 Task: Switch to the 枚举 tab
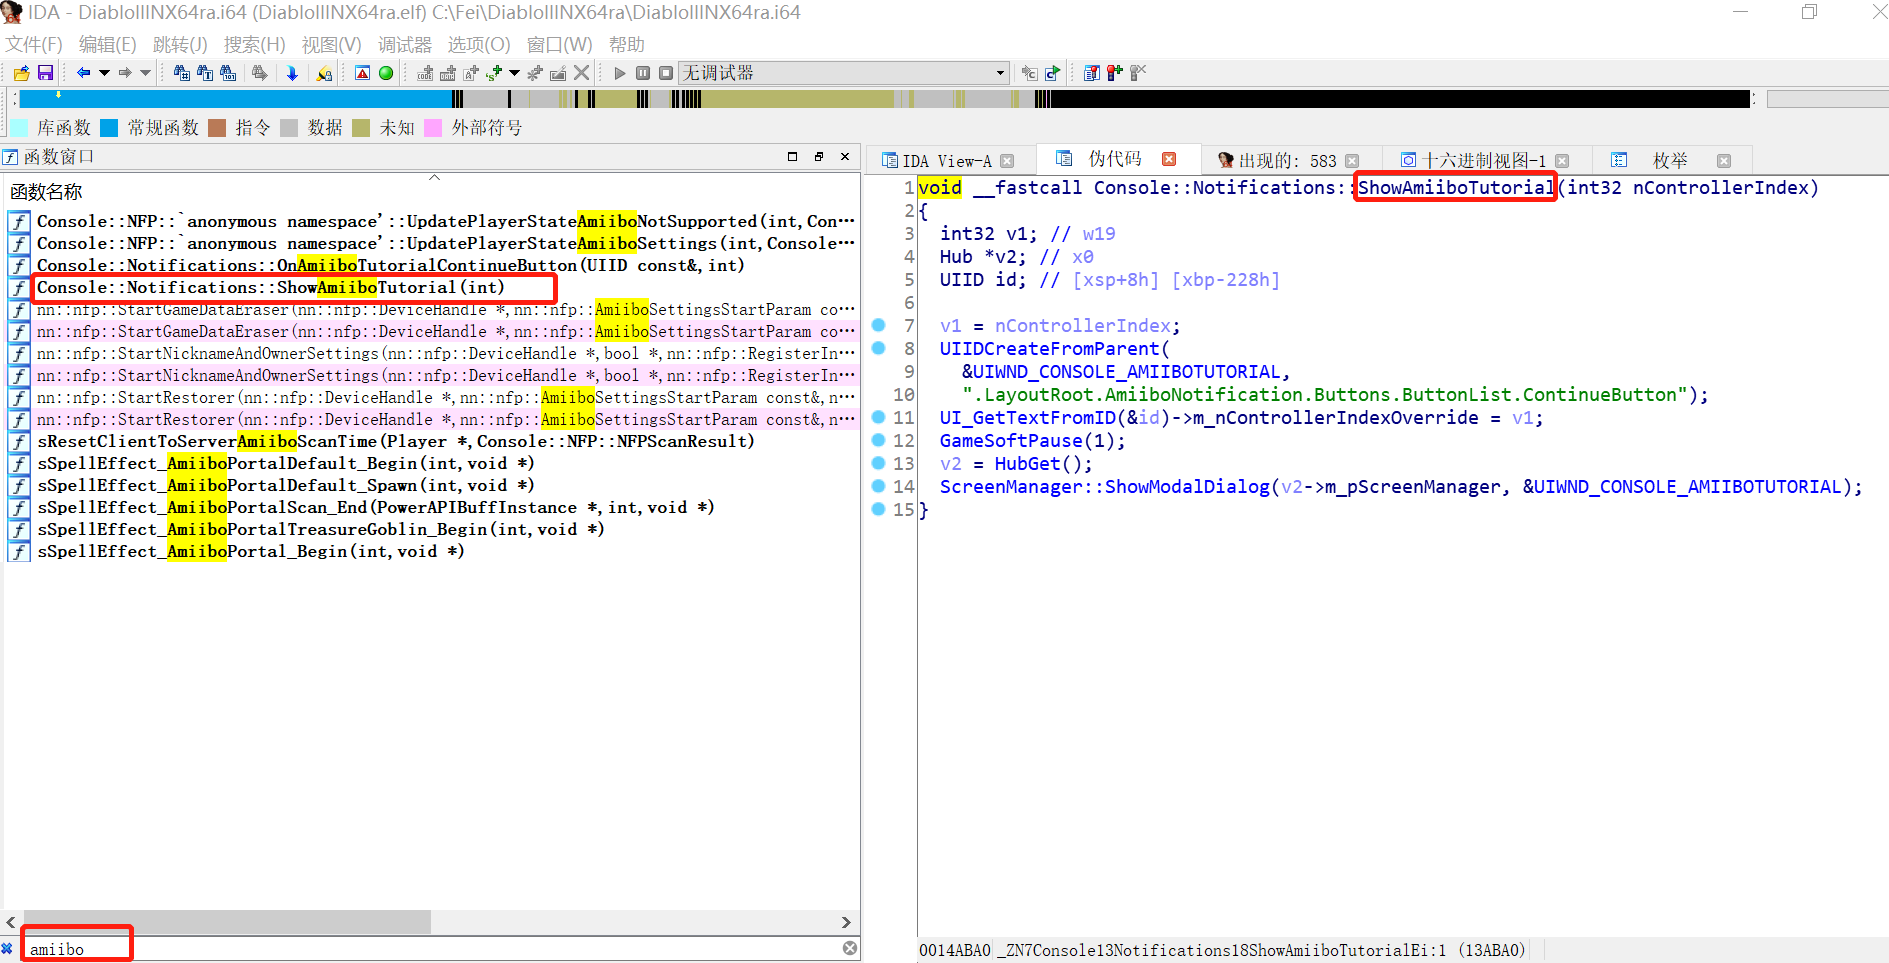click(1669, 161)
